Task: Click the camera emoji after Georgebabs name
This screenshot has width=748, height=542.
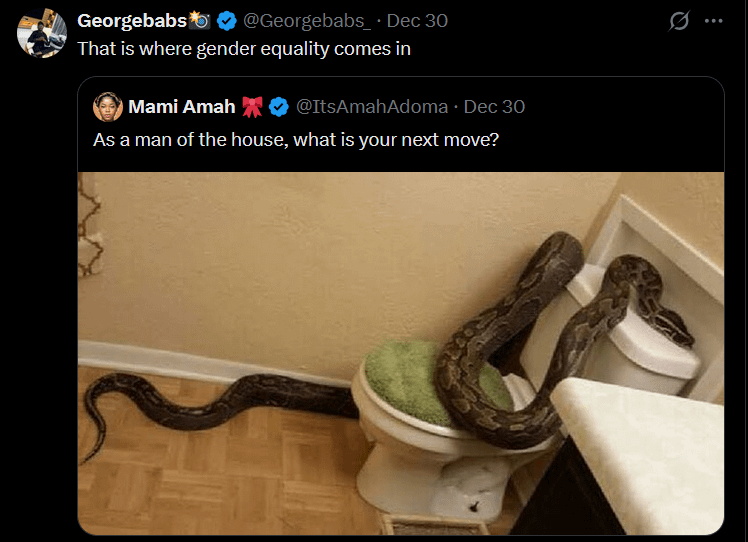Action: click(199, 21)
